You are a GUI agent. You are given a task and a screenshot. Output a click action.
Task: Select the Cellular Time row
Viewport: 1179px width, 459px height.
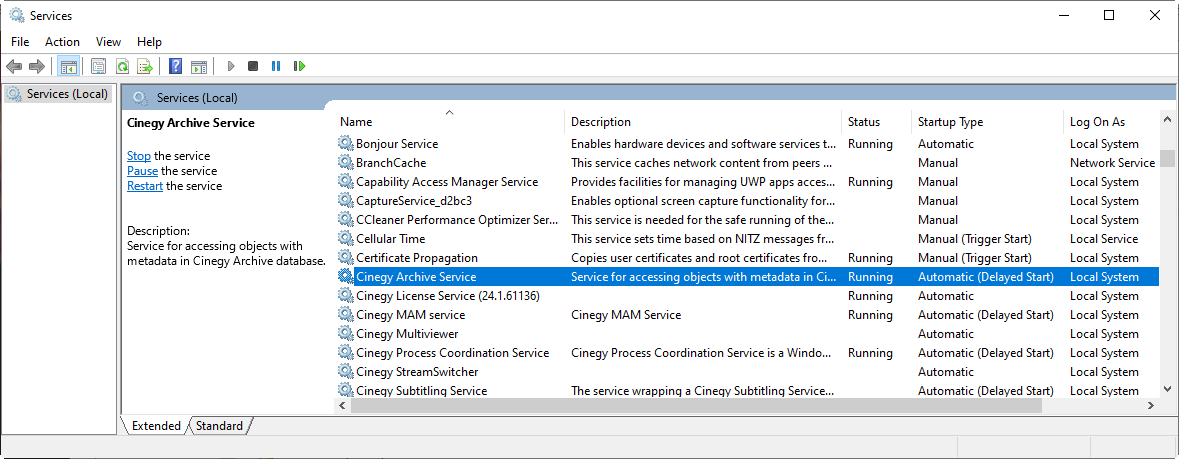tap(747, 239)
